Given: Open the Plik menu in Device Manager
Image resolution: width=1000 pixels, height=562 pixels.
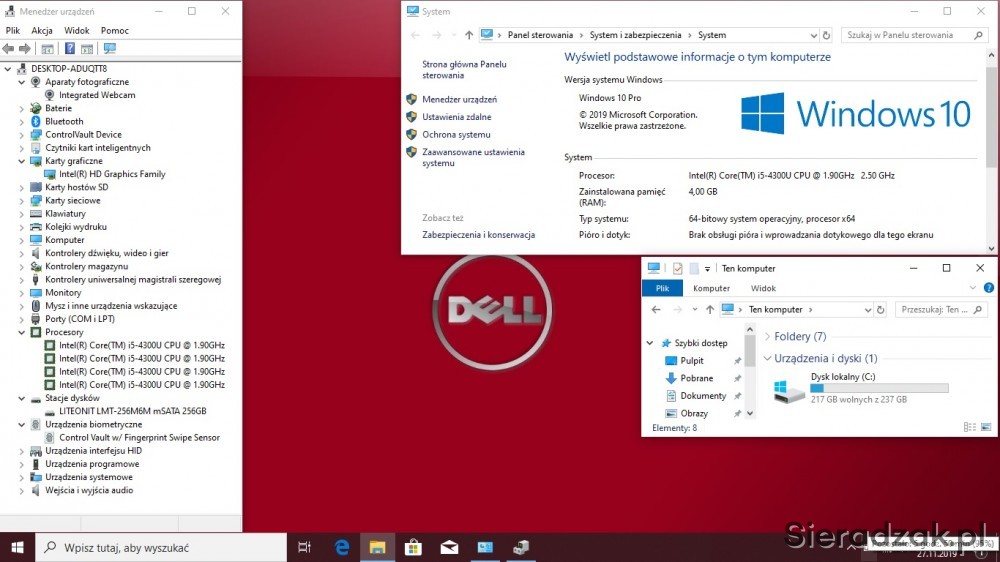Looking at the screenshot, I should (13, 31).
